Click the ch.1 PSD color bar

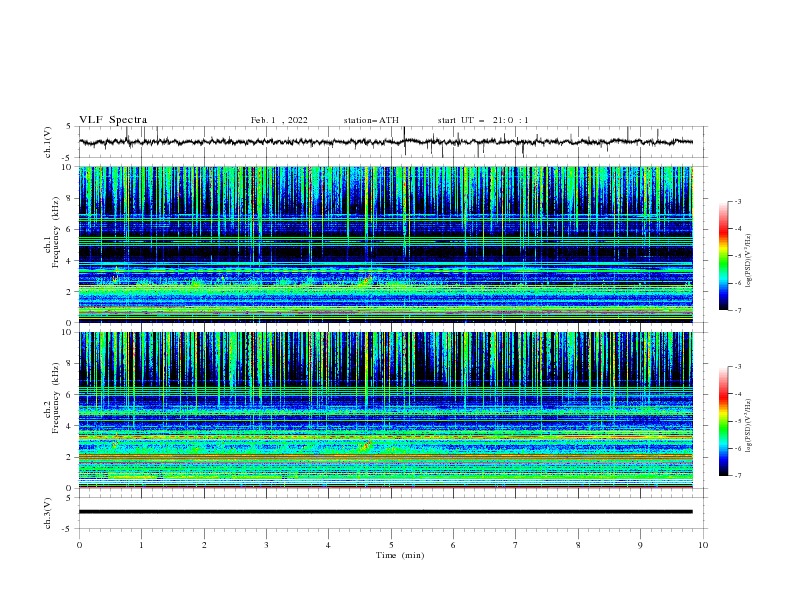pyautogui.click(x=724, y=256)
